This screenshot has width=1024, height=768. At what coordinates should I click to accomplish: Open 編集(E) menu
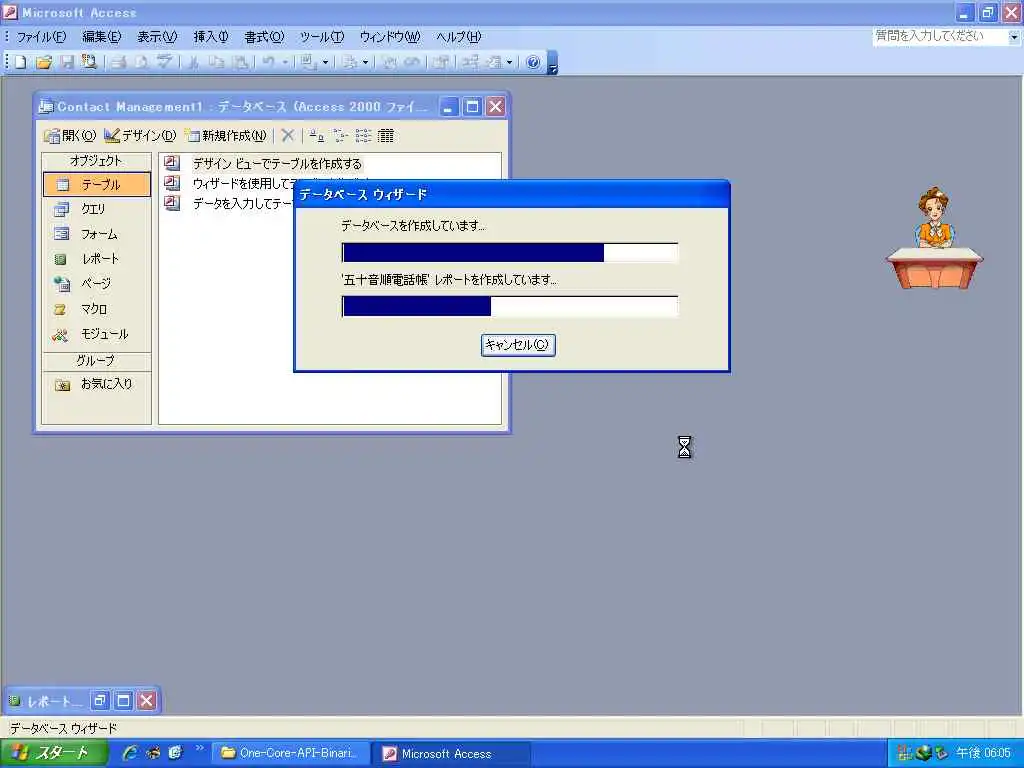coord(102,37)
